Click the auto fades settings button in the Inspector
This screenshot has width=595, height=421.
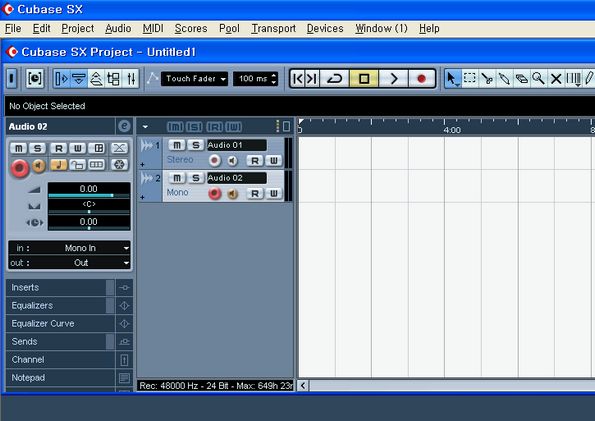pos(119,148)
